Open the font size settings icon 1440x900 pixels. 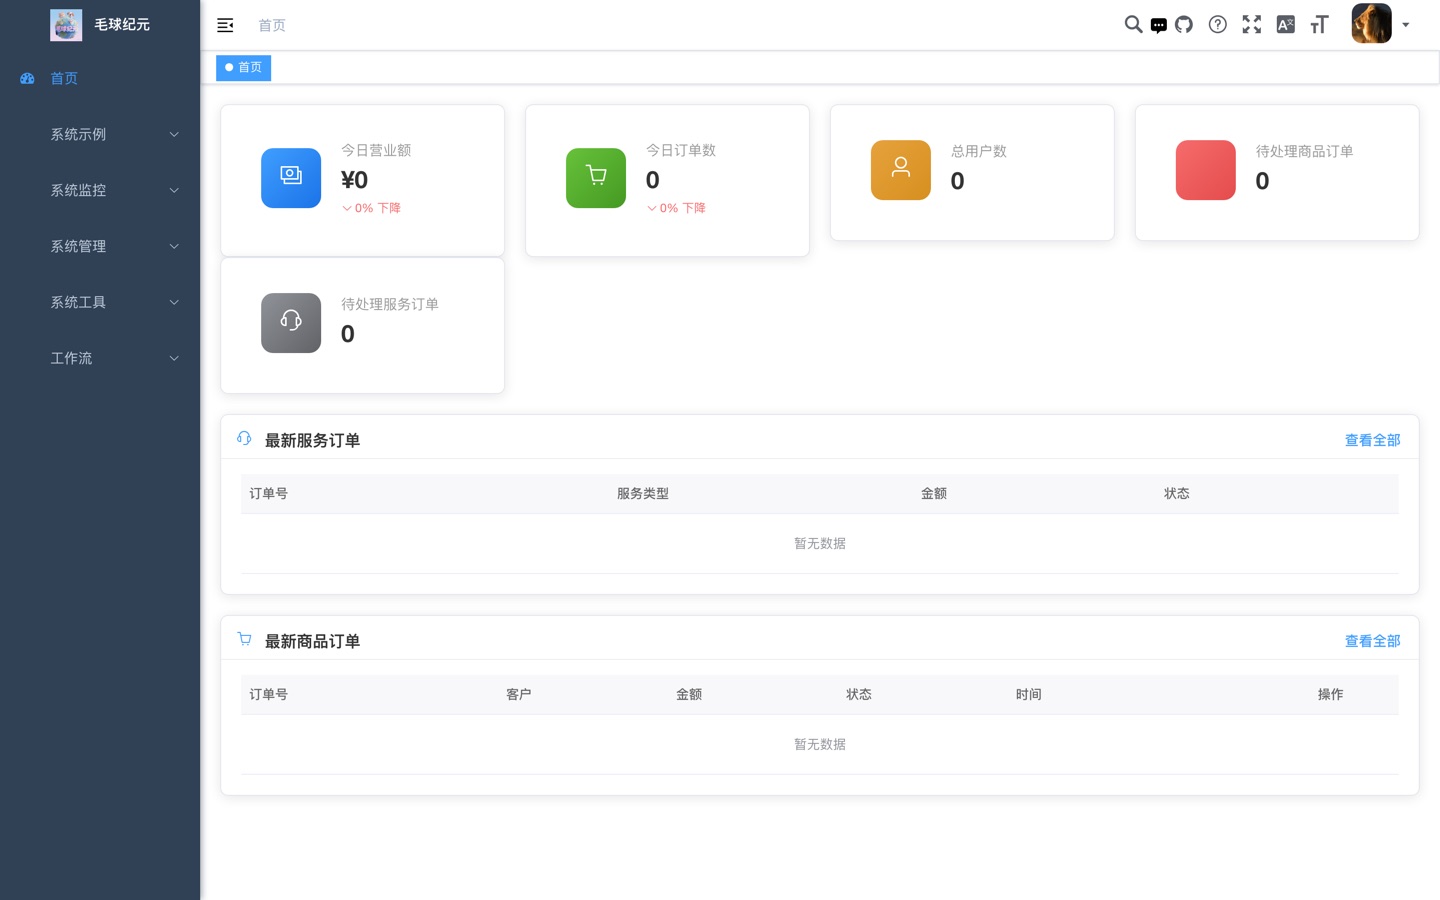tap(1319, 24)
